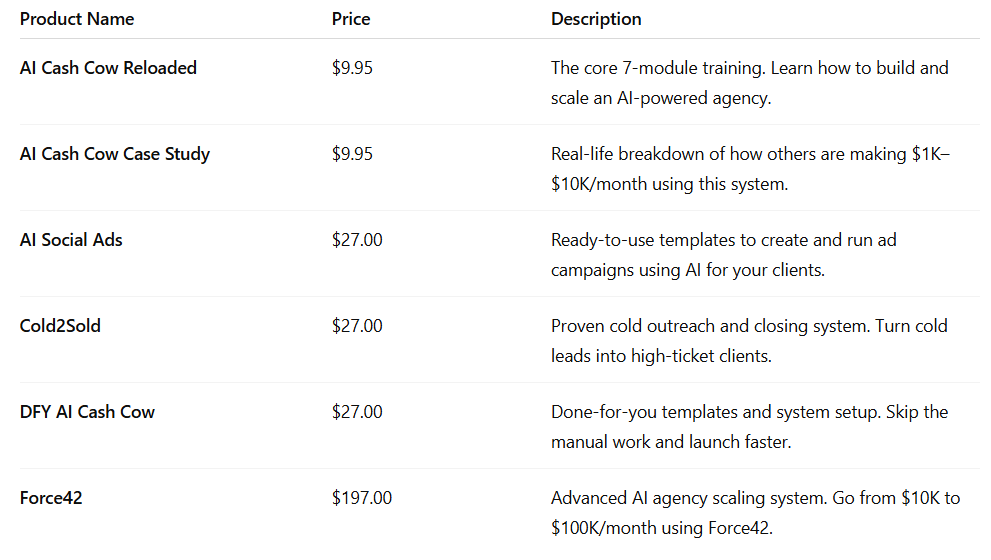Viewport: 991px width, 560px height.
Task: Click the $197.00 price for Force42
Action: point(362,498)
